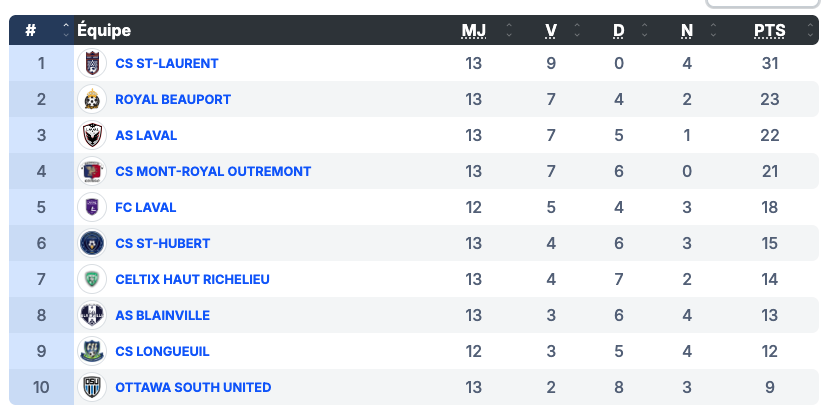The width and height of the screenshot is (829, 420).
Task: Click the CS St-Hubert team logo
Action: pos(92,243)
